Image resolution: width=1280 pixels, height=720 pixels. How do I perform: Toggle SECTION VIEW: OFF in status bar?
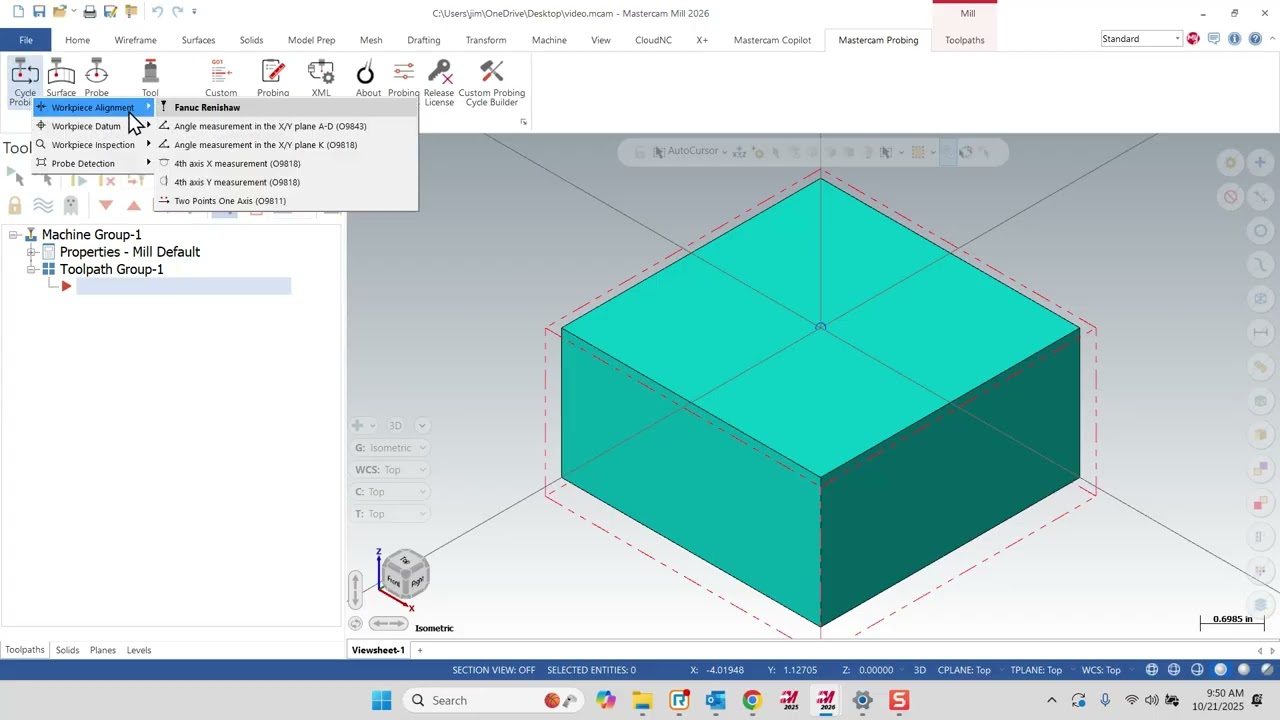493,670
